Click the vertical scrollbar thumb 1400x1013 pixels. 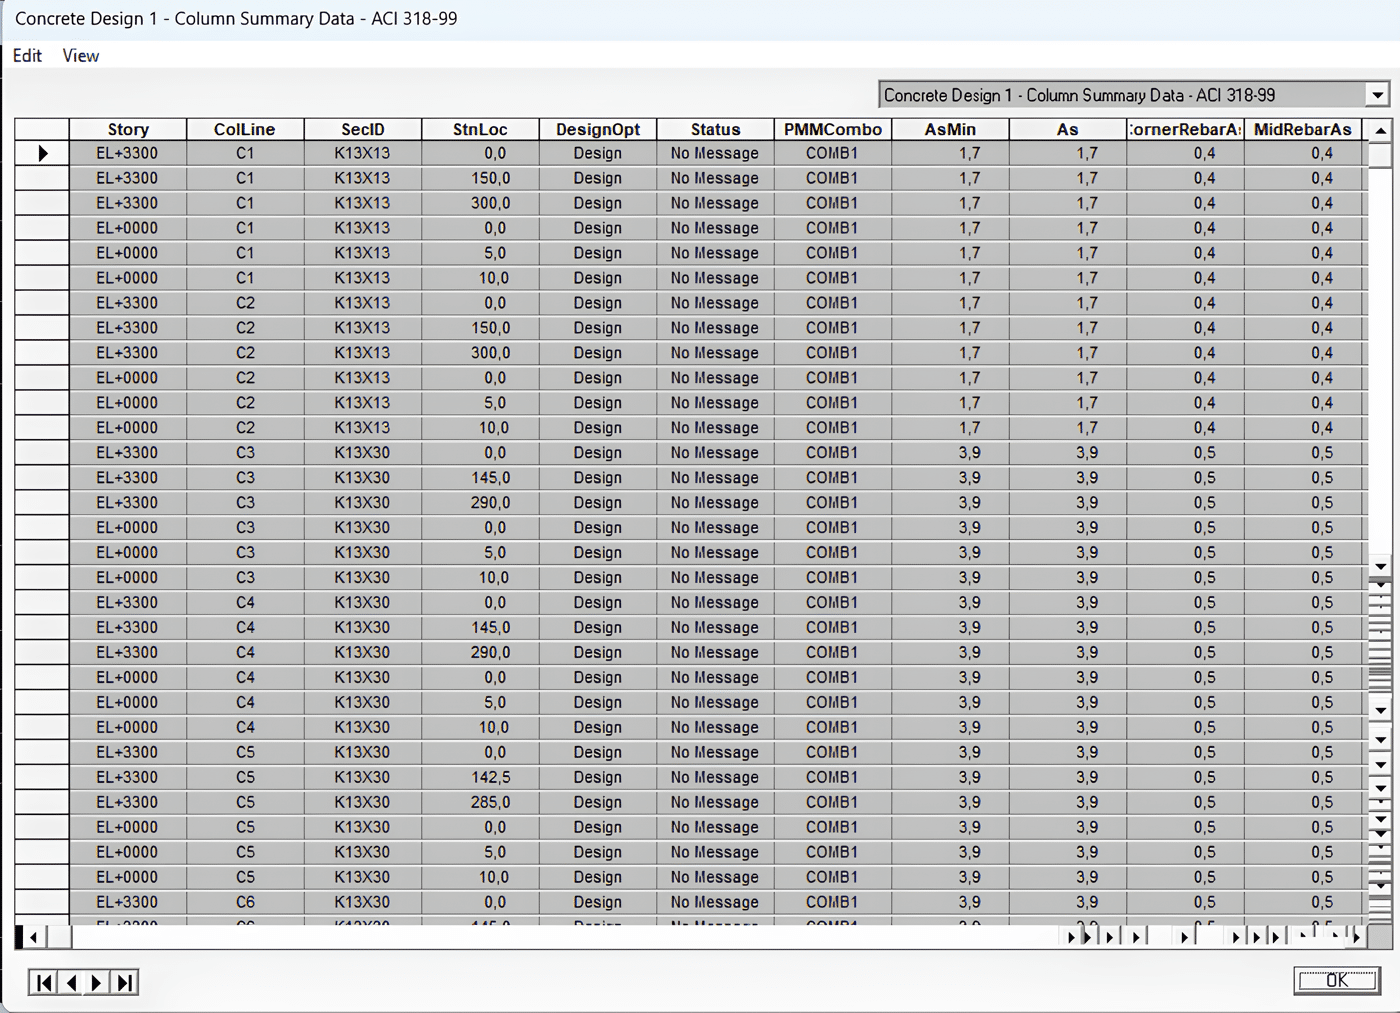[1380, 155]
